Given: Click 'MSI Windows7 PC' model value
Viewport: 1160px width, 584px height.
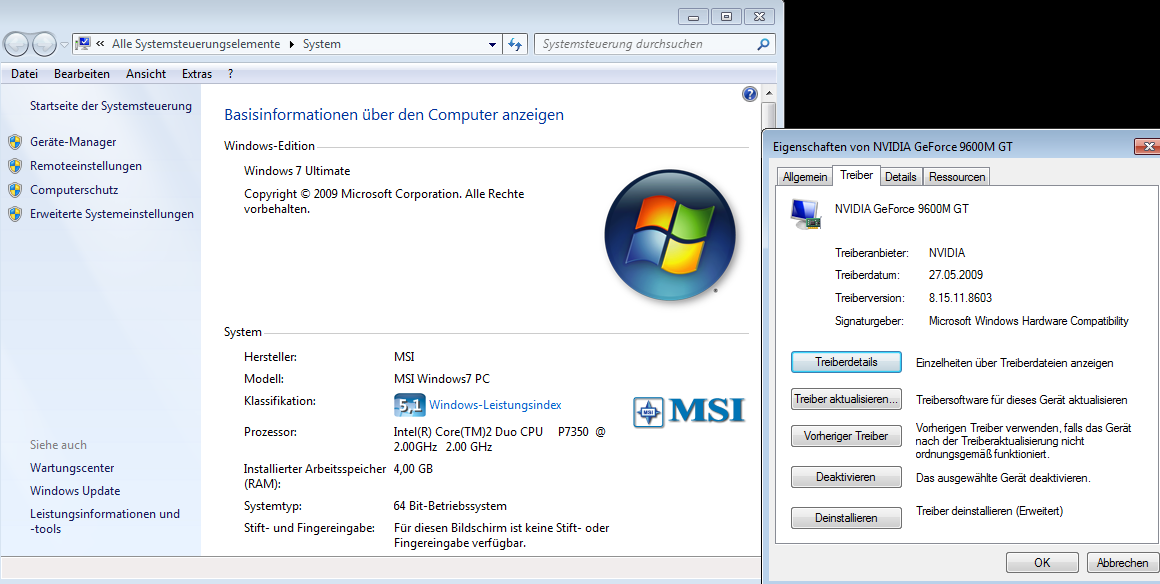Looking at the screenshot, I should coord(442,379).
